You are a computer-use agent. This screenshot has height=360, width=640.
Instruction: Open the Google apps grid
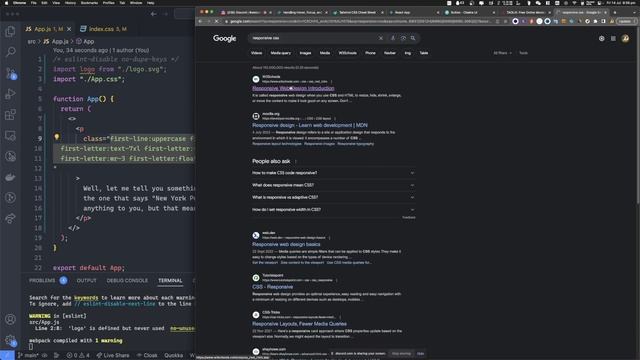(613, 38)
